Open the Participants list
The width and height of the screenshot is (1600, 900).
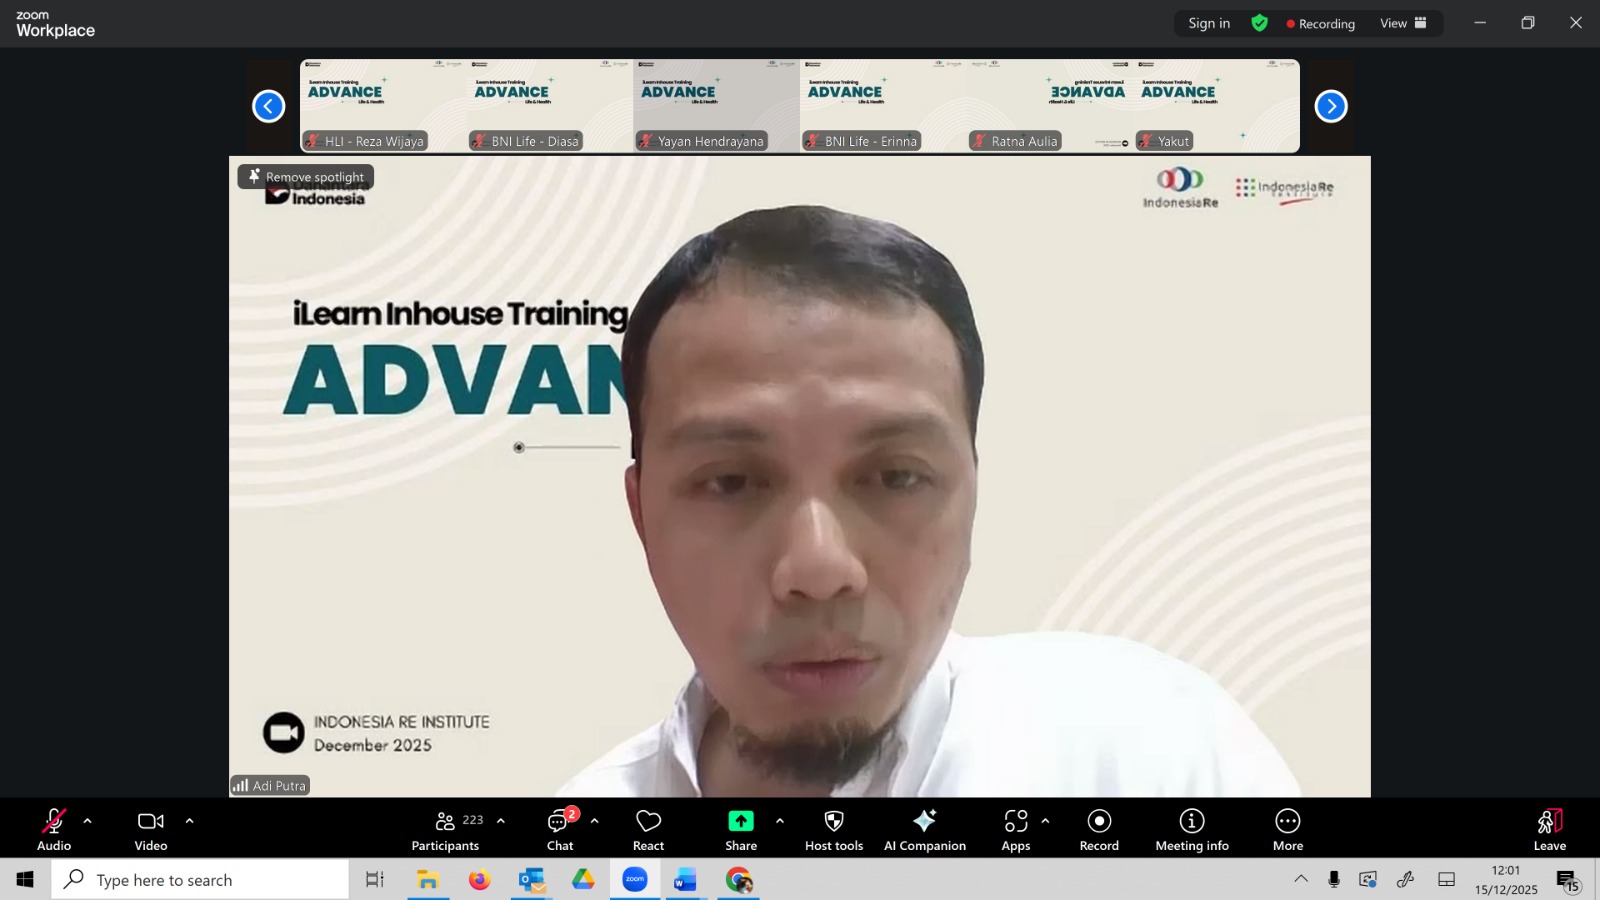coord(446,829)
